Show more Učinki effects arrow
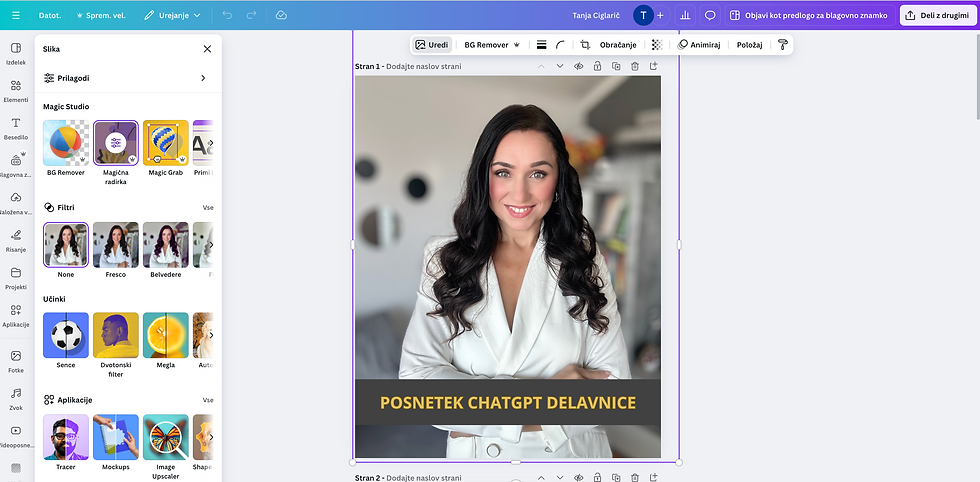This screenshot has width=980, height=482. click(211, 335)
